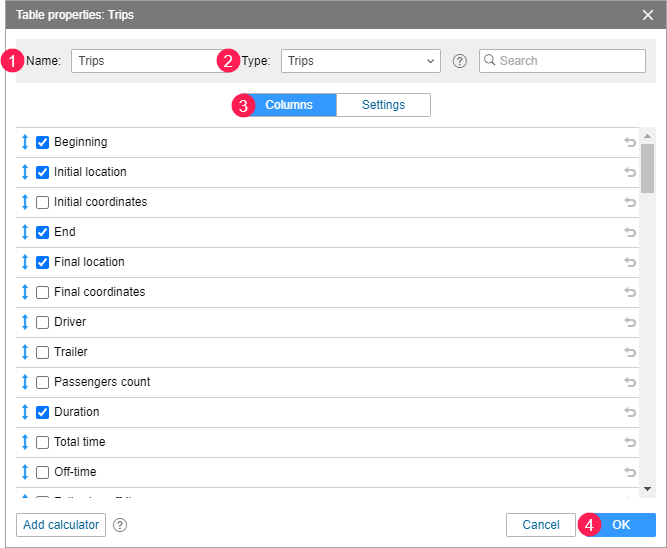Viewport: 667px width, 548px height.
Task: Switch to the Settings tab
Action: [x=383, y=105]
